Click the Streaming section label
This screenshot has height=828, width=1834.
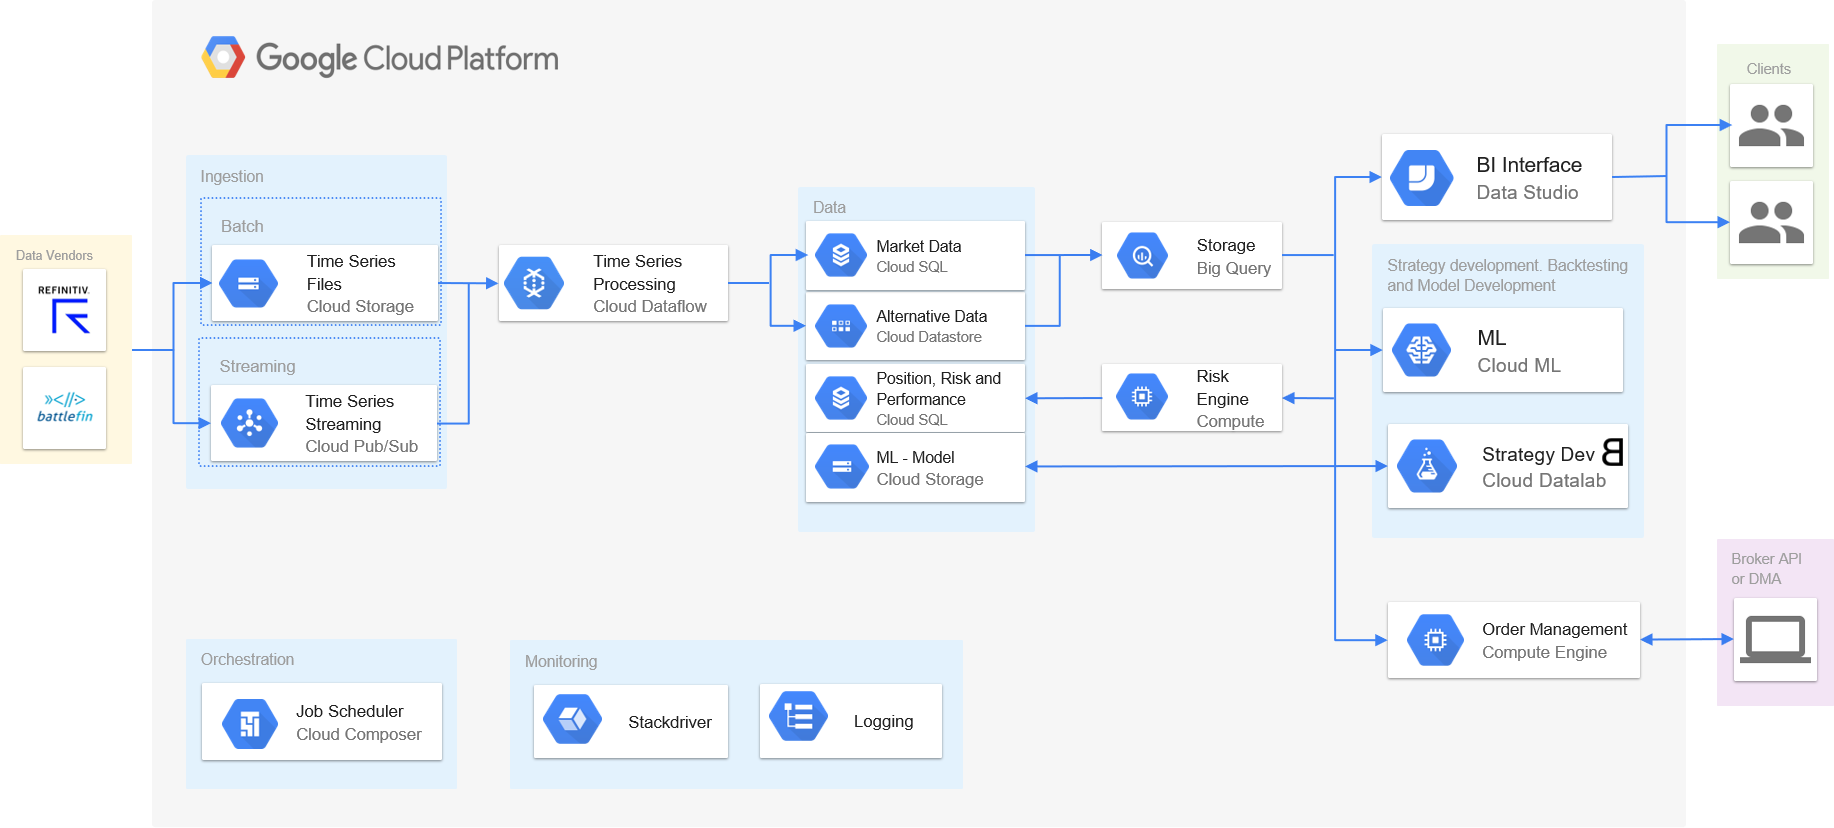(257, 366)
